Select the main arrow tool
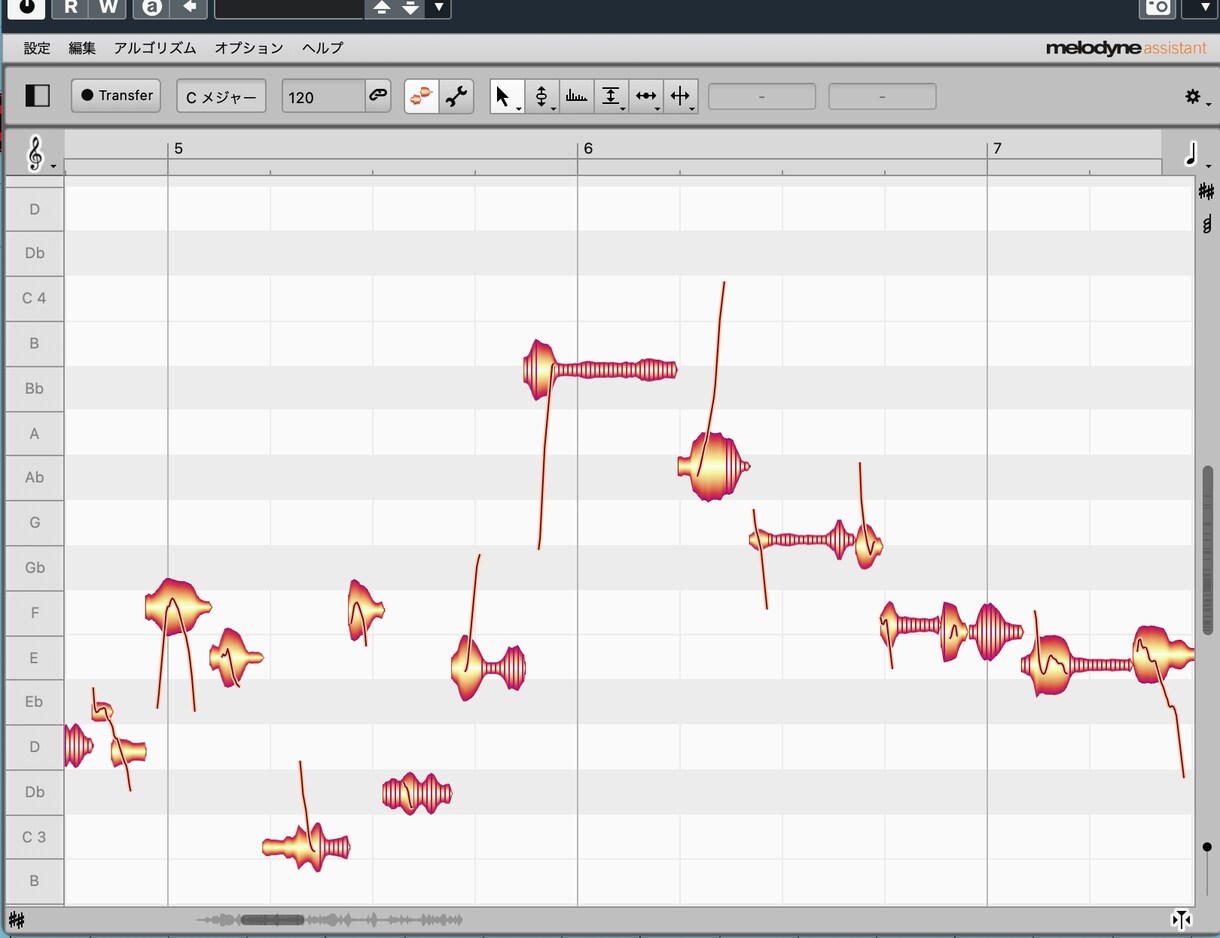This screenshot has width=1220, height=938. pos(506,96)
